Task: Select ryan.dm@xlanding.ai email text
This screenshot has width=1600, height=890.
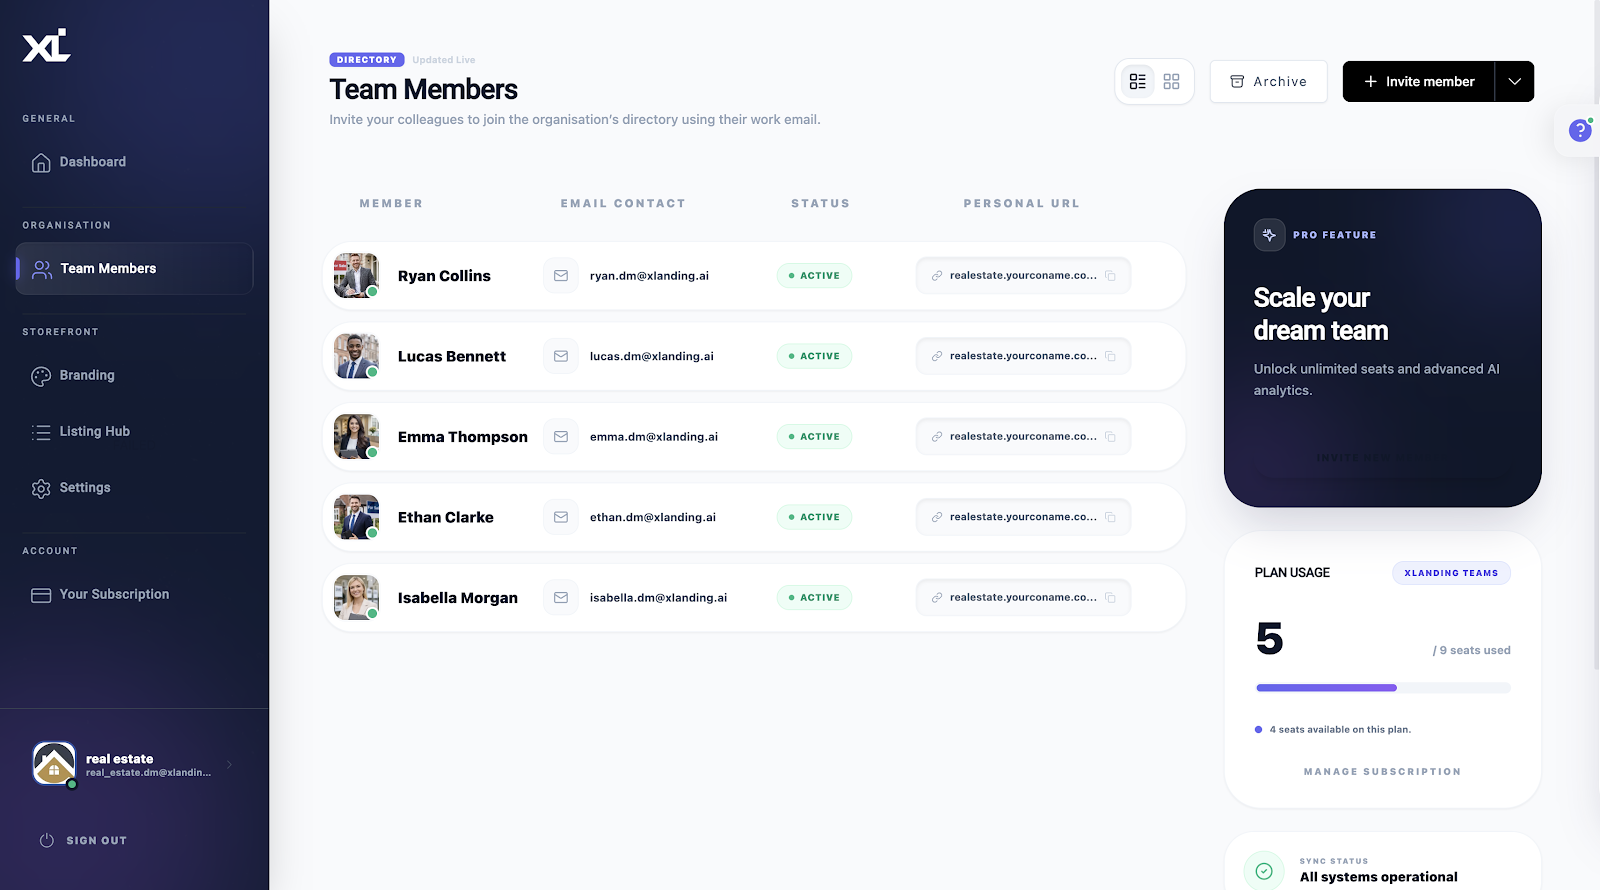Action: click(x=649, y=276)
